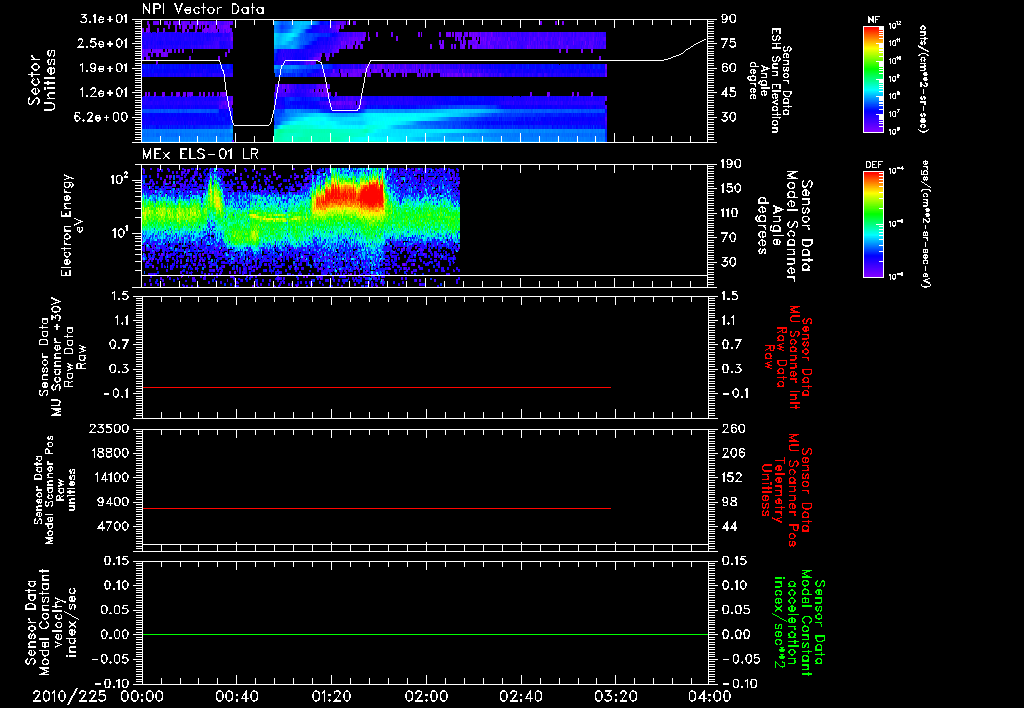Screen dimensions: 1024x708
Task: Click the 44 telemetry tick label
Action: tap(729, 527)
